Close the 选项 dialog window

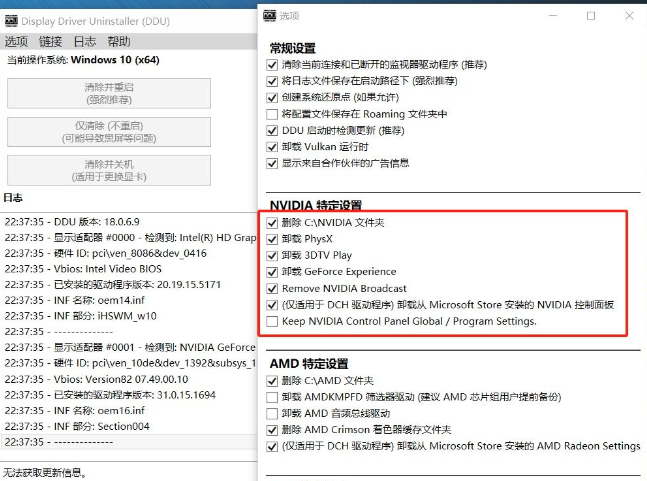click(x=629, y=16)
